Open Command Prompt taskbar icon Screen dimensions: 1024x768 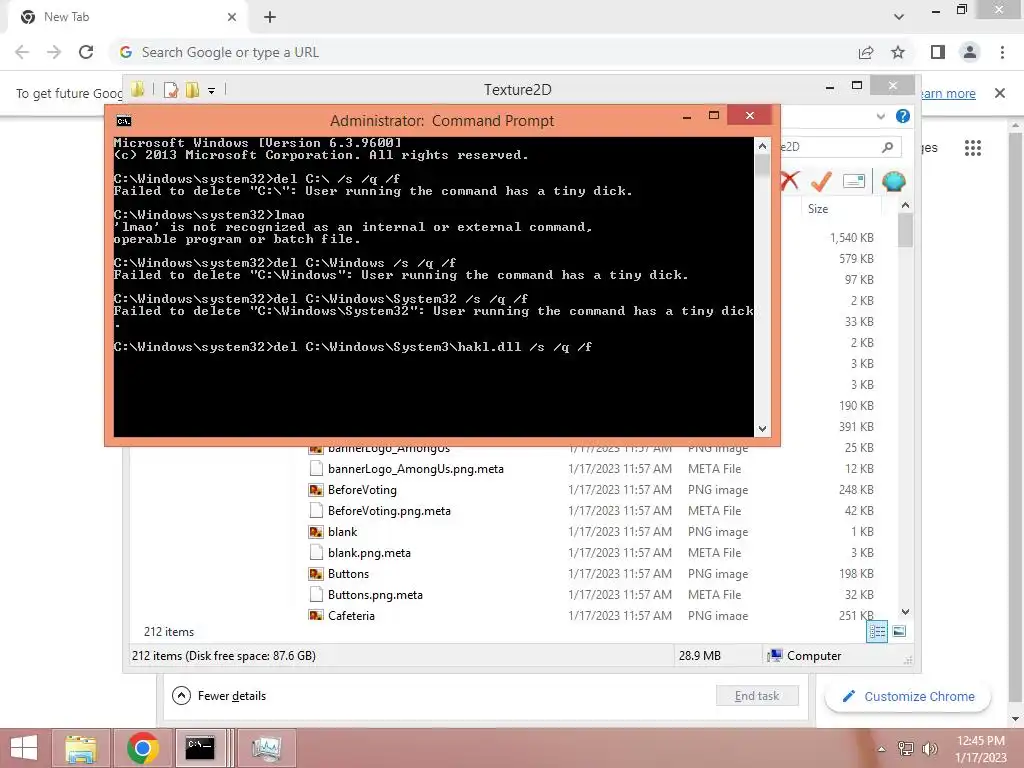(x=200, y=748)
